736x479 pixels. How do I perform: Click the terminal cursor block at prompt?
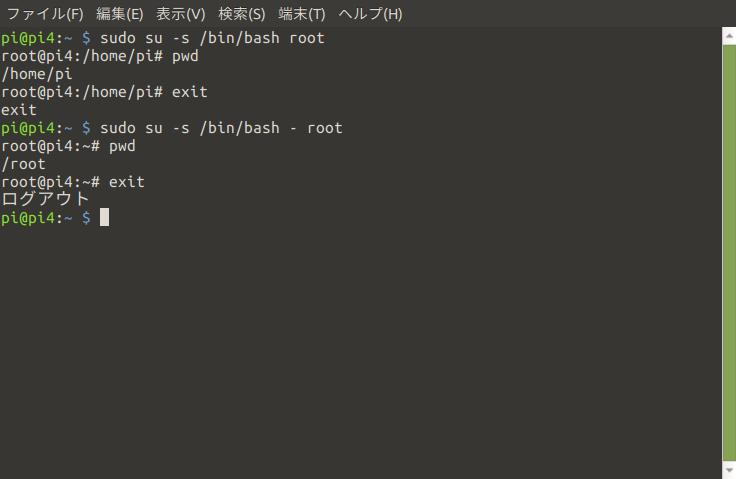104,217
